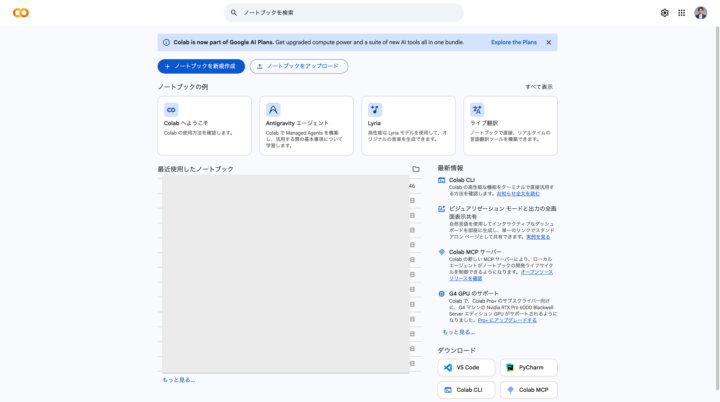Image resolution: width=720 pixels, height=402 pixels.
Task: Dismiss the Google AI Plans banner
Action: pos(548,42)
